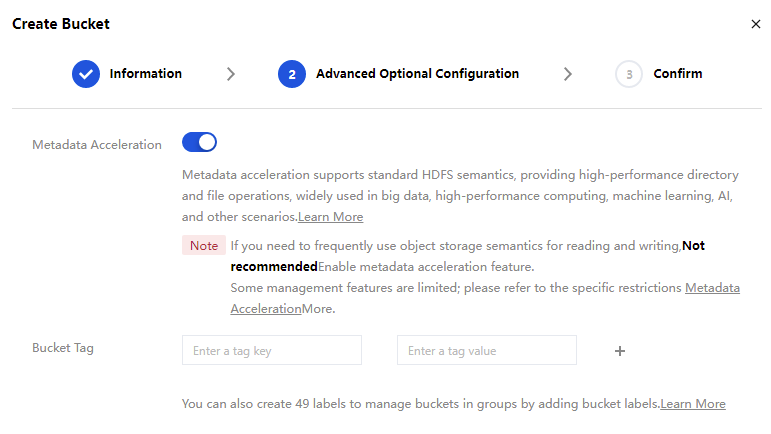Click the Information step checkmark icon
Viewport: 771px width, 434px height.
86,74
